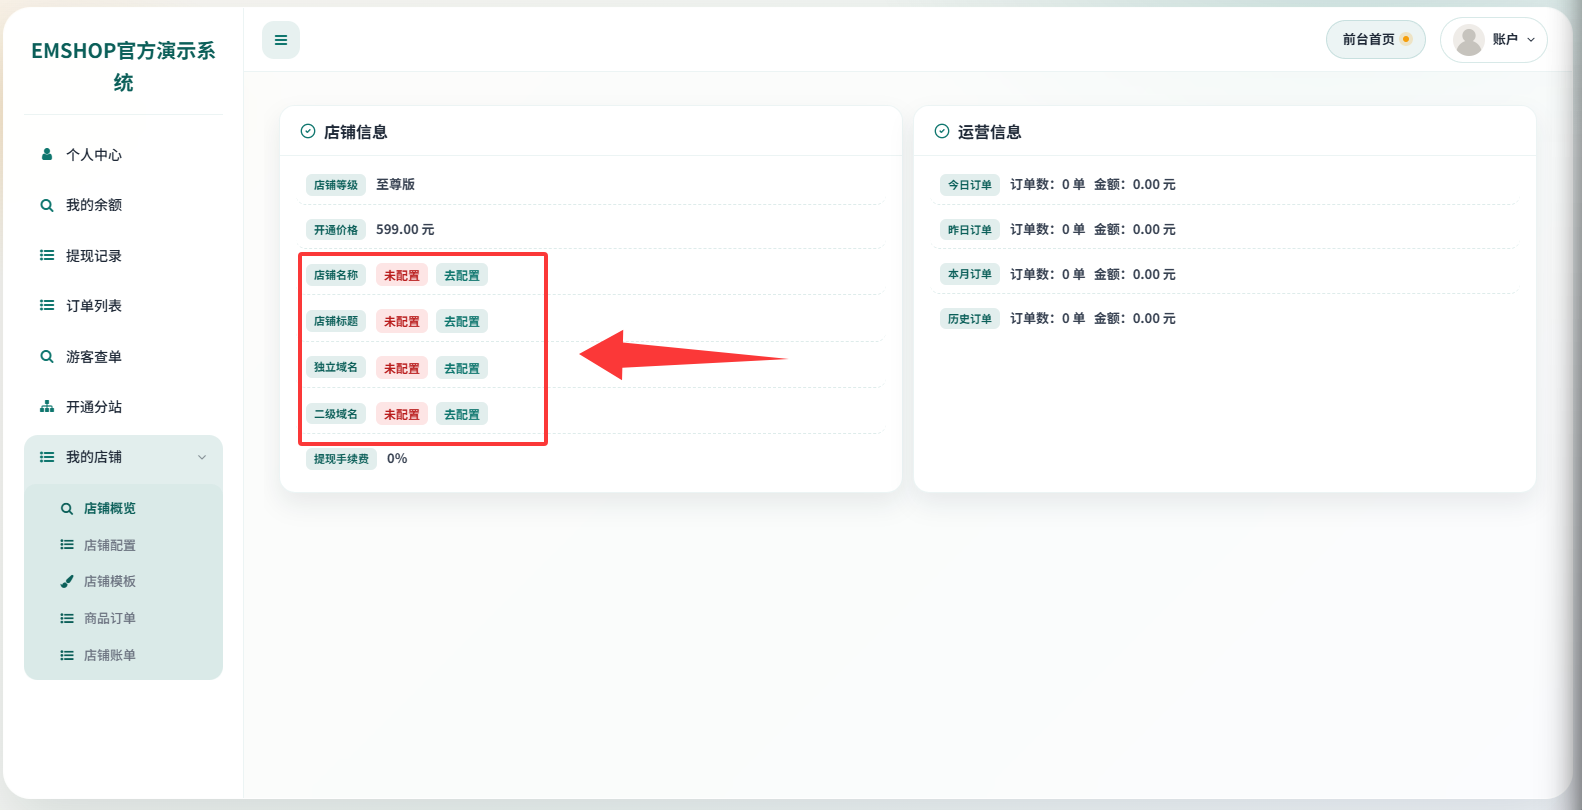This screenshot has height=810, width=1582.
Task: Select 店铺配置 submenu item
Action: coord(110,545)
